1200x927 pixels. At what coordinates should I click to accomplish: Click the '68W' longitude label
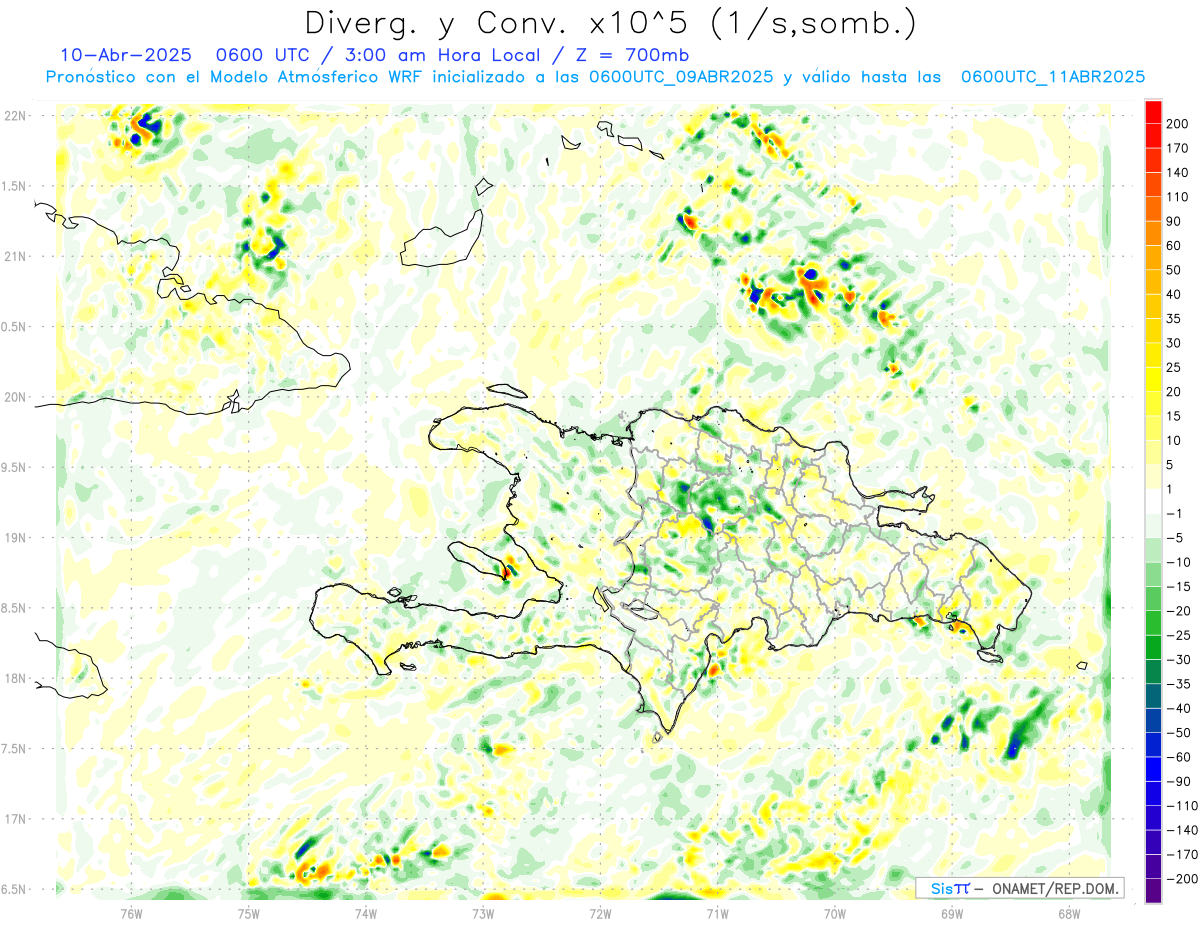1069,913
